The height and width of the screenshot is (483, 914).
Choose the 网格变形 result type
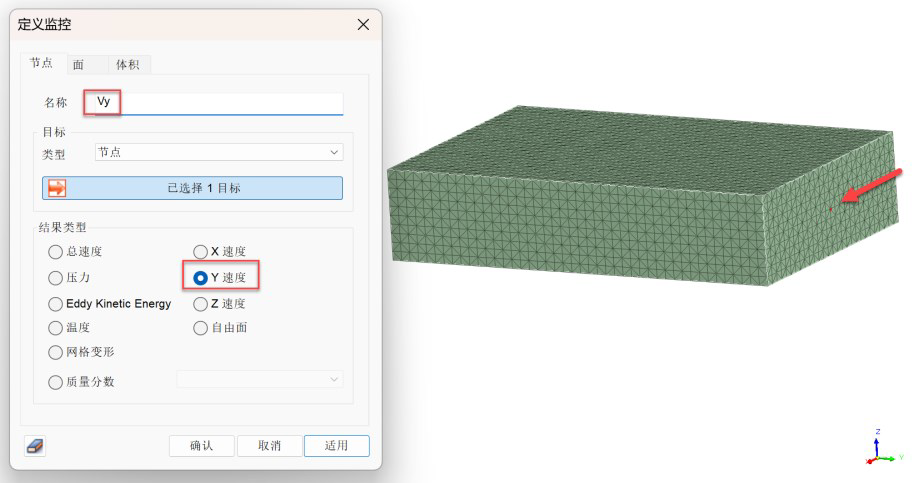(55, 352)
